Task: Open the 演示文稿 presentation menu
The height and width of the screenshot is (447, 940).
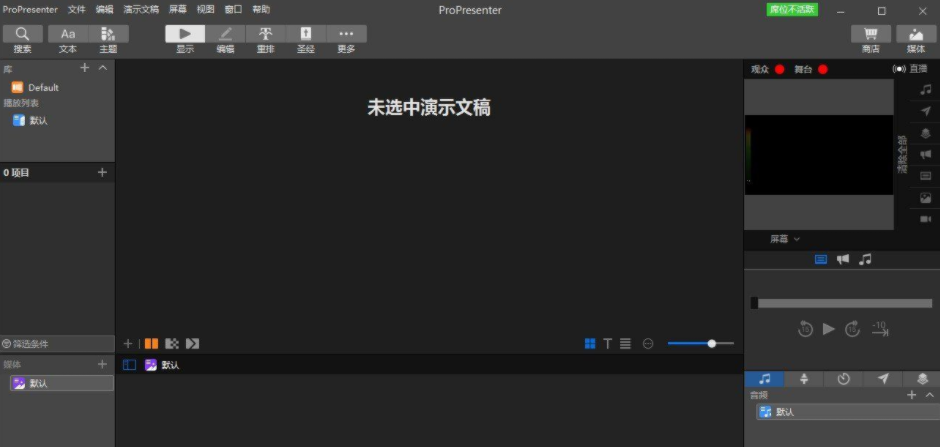Action: coord(141,10)
